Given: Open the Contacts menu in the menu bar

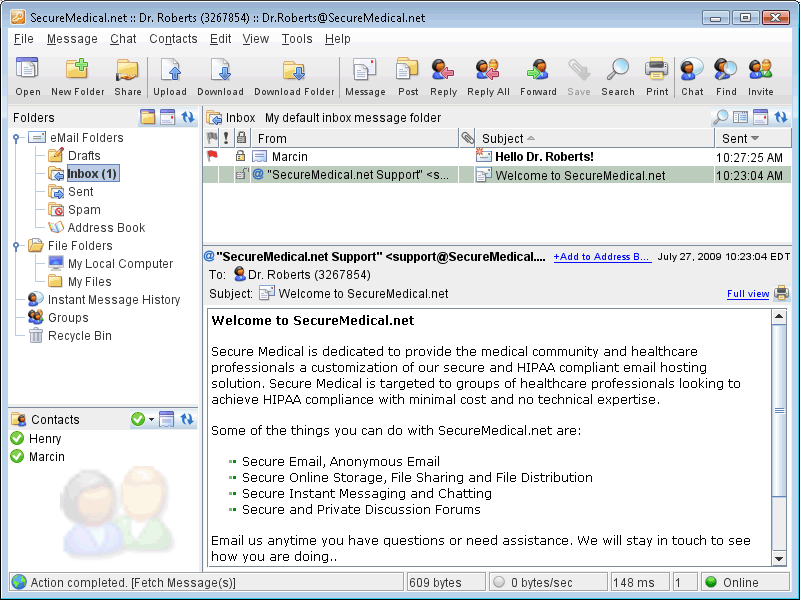Looking at the screenshot, I should 172,39.
